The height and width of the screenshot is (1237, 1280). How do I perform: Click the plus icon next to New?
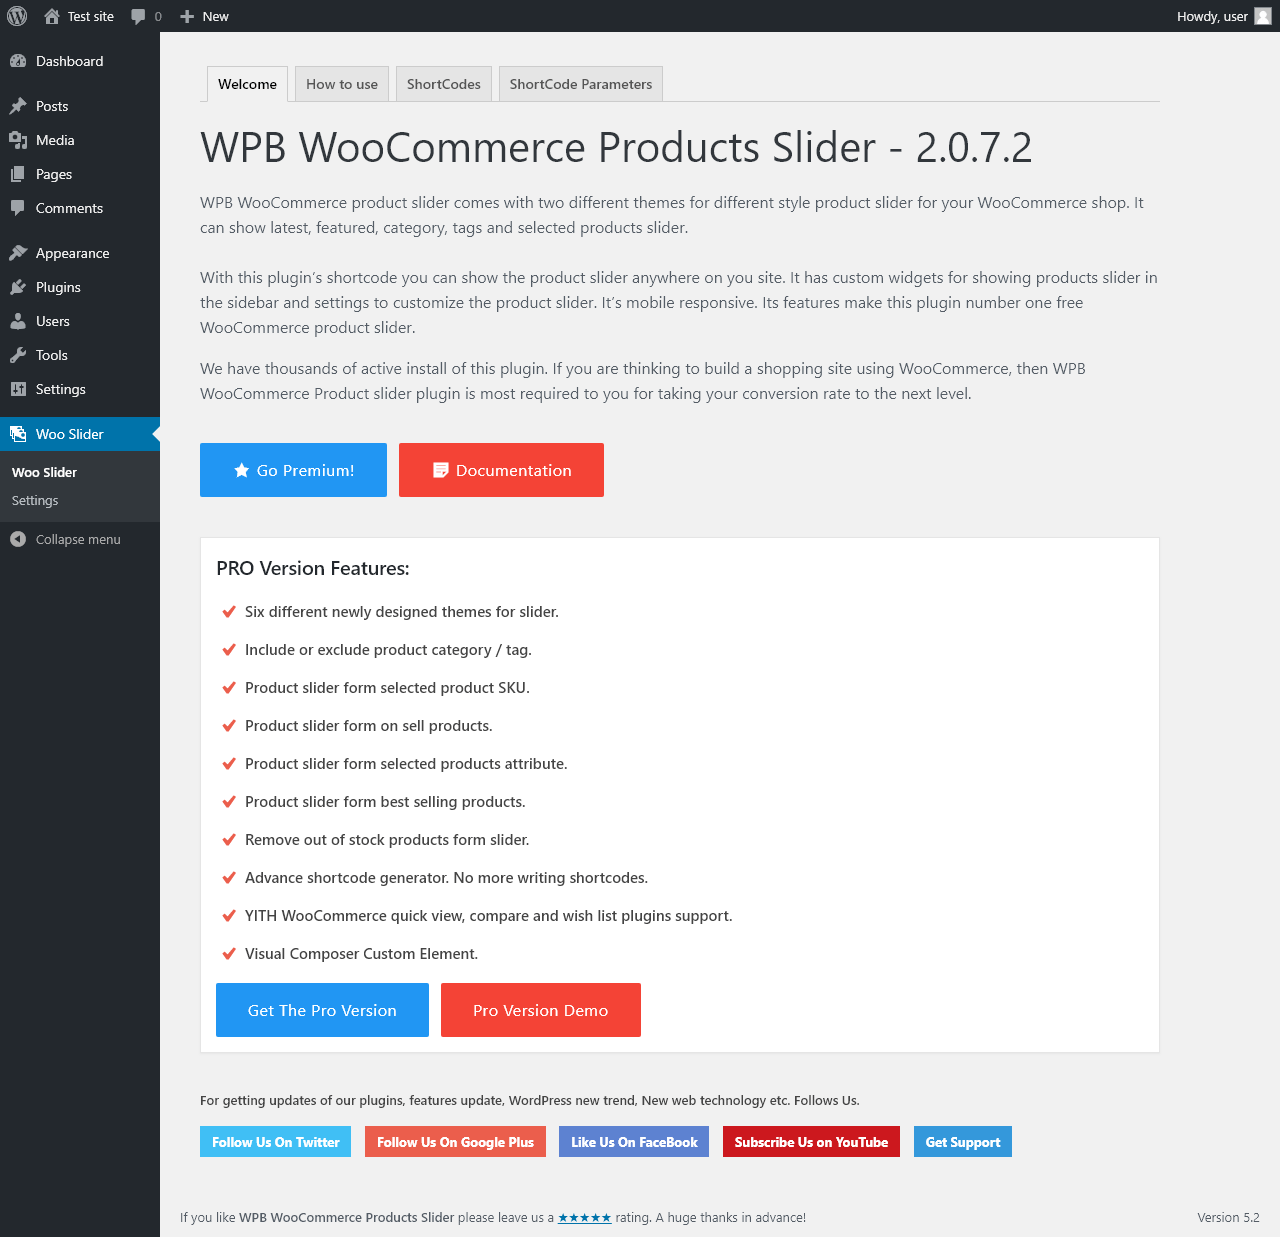[187, 16]
